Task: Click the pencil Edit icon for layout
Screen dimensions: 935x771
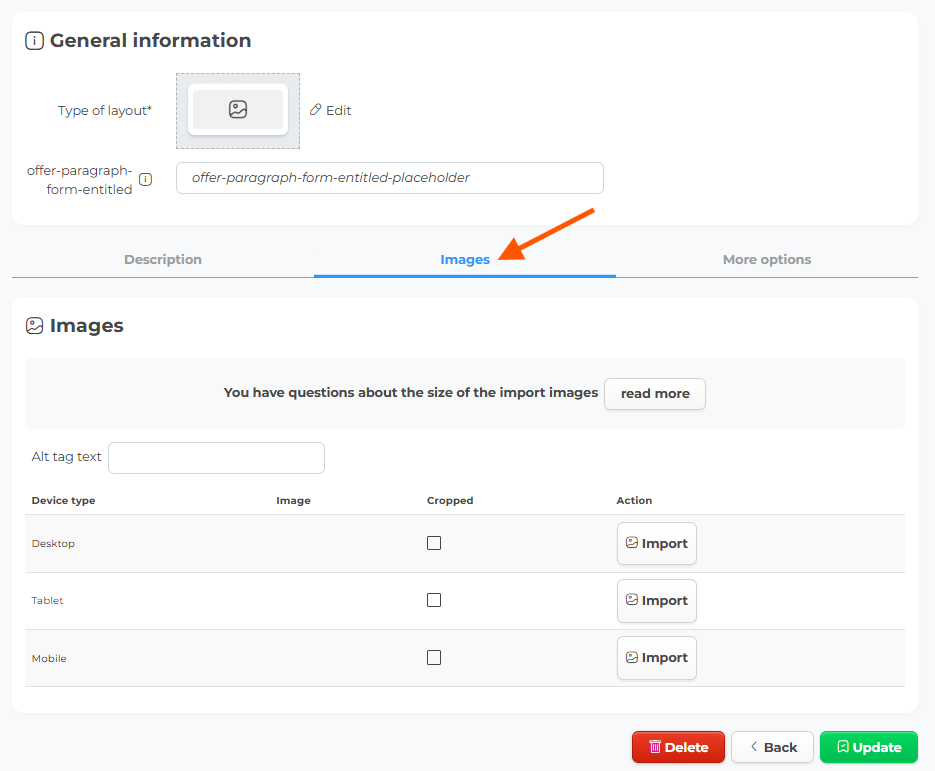Action: click(x=315, y=110)
